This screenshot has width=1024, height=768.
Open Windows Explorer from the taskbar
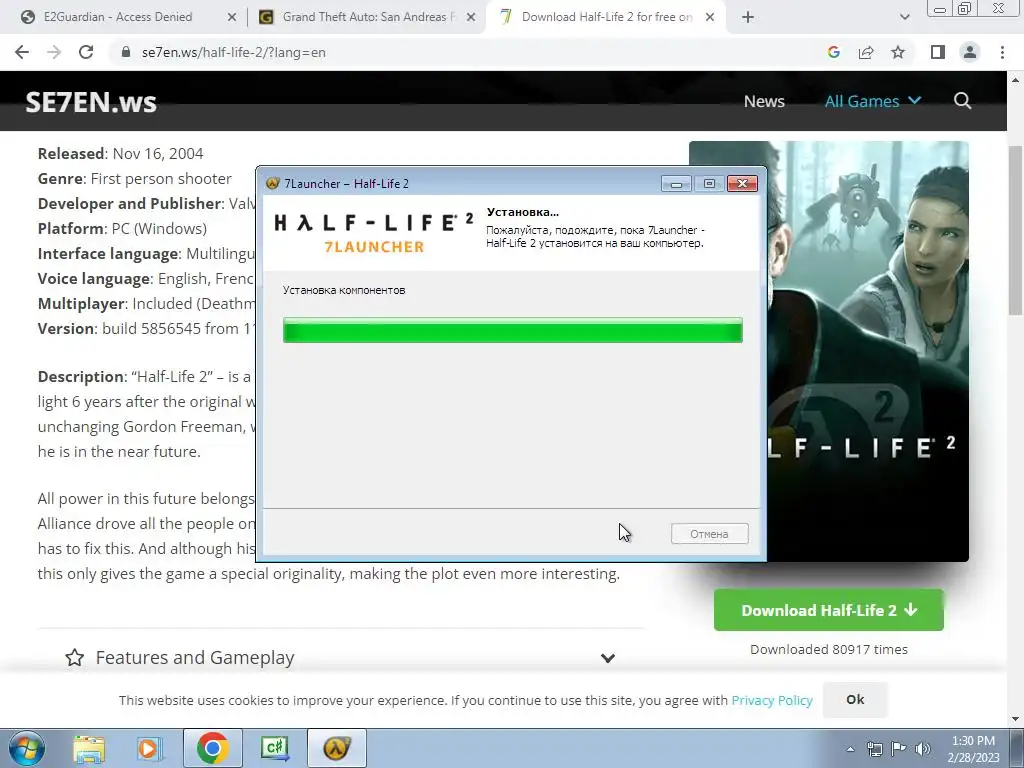pos(89,748)
